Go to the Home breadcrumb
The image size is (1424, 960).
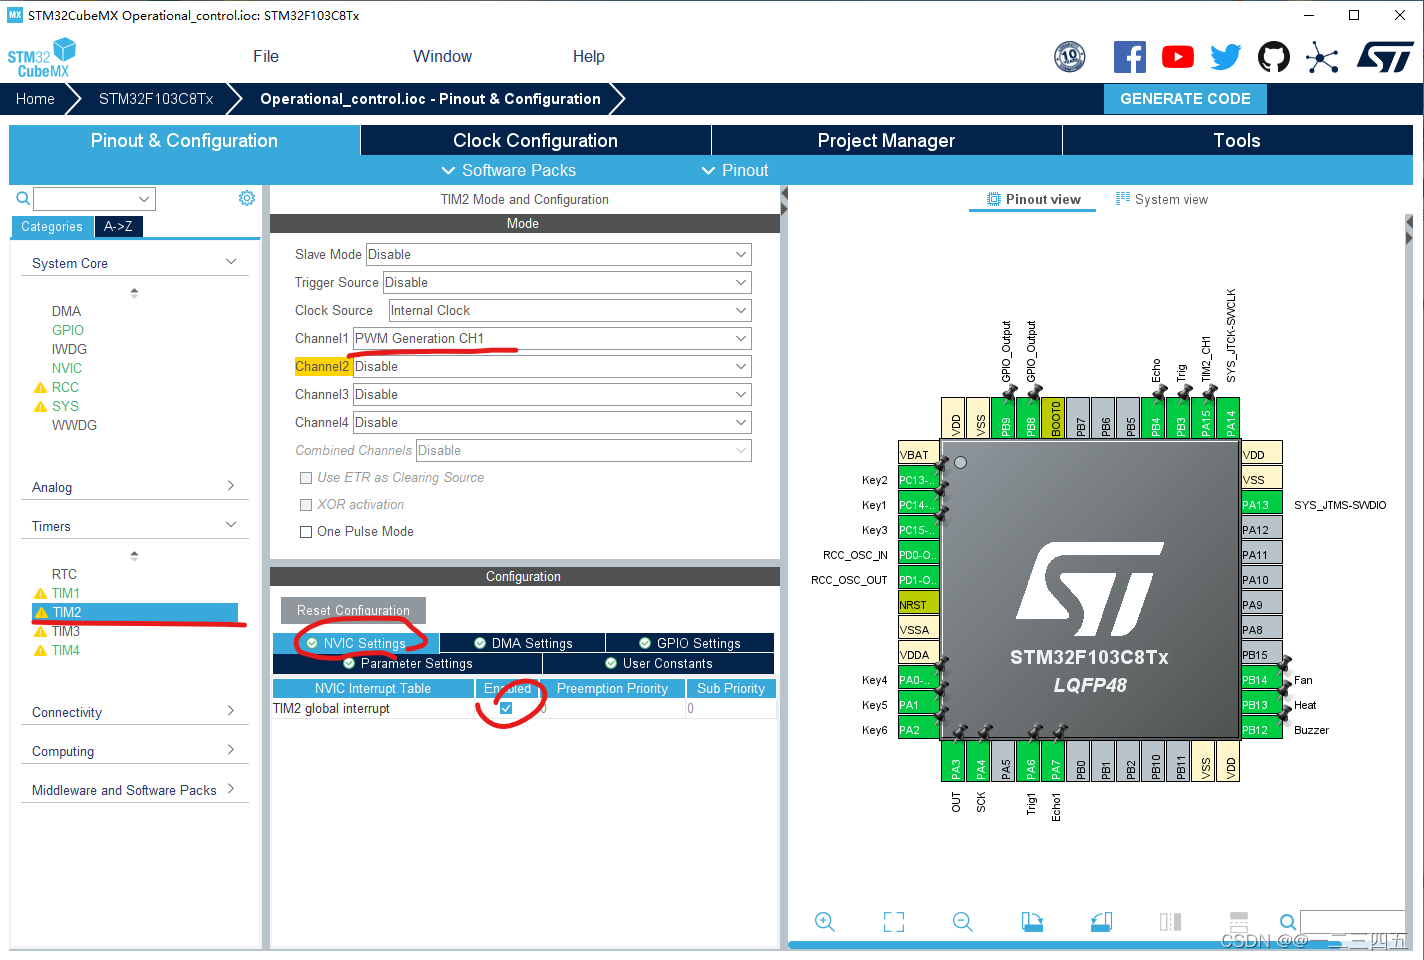point(35,99)
